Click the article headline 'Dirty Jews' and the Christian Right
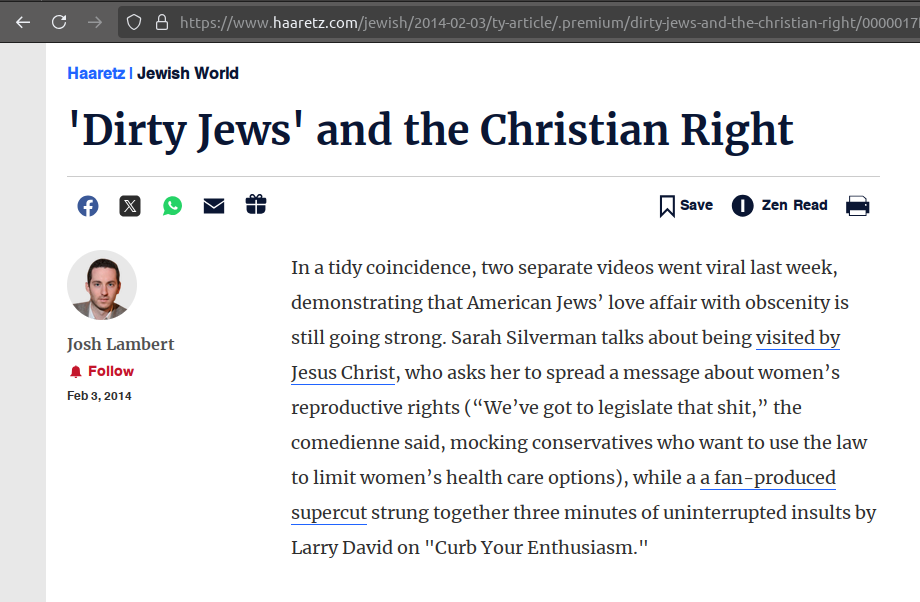The image size is (920, 602). pyautogui.click(x=431, y=130)
